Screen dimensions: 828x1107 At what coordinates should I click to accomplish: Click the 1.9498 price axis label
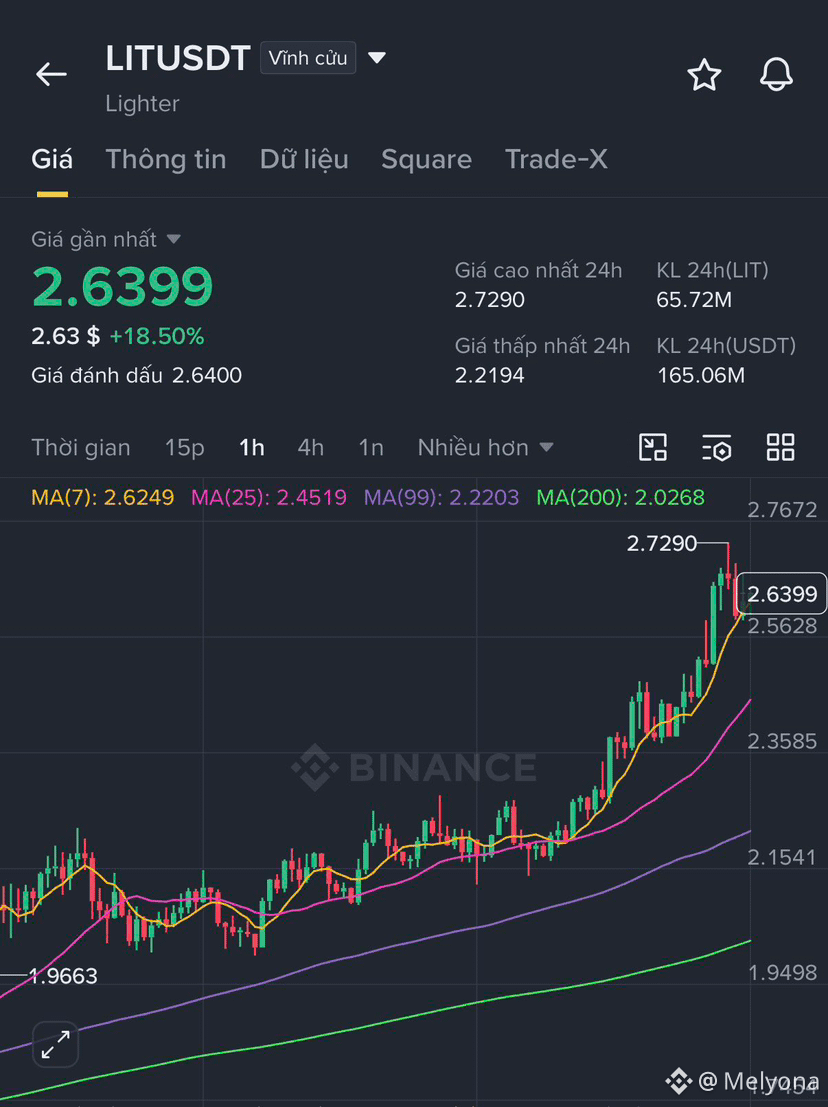click(x=782, y=973)
